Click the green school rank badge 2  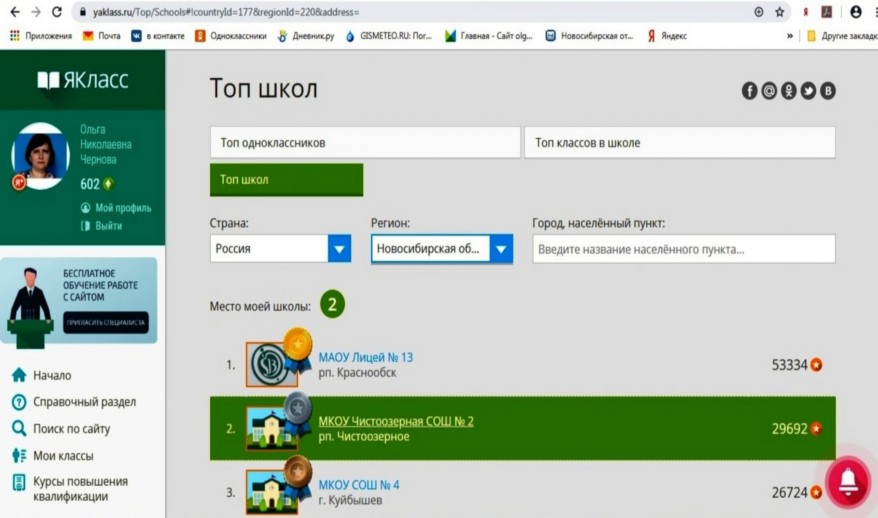[332, 304]
